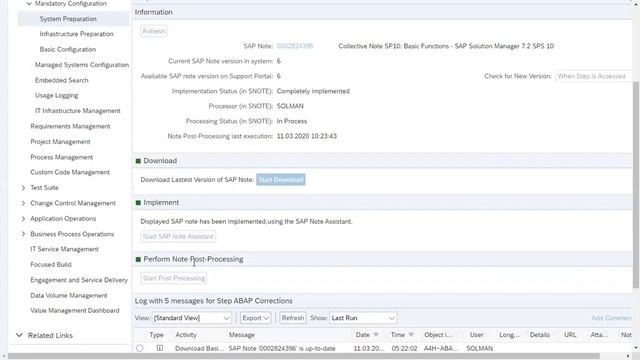Click the log table Refresh button
The width and height of the screenshot is (640, 360).
293,318
